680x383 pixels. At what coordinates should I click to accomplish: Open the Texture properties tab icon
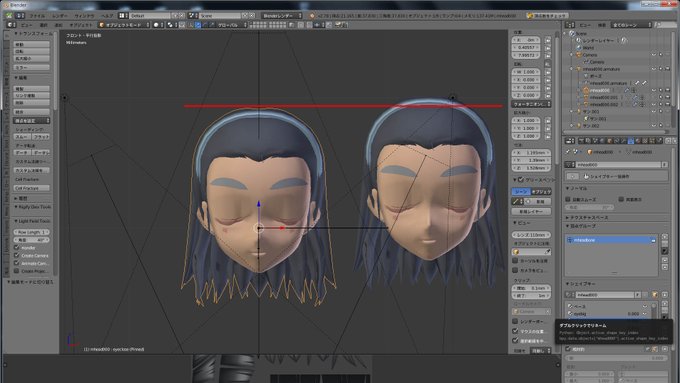coord(645,141)
